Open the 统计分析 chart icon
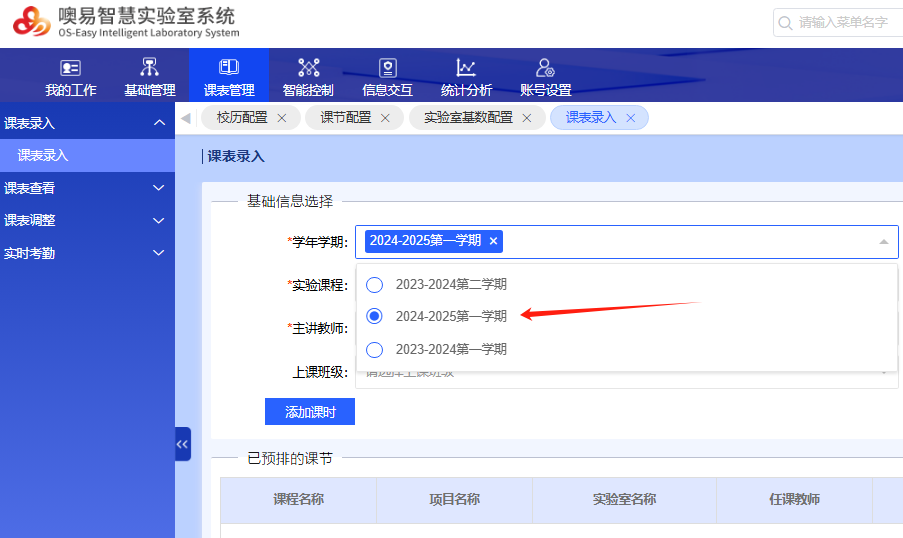This screenshot has width=903, height=538. click(466, 68)
